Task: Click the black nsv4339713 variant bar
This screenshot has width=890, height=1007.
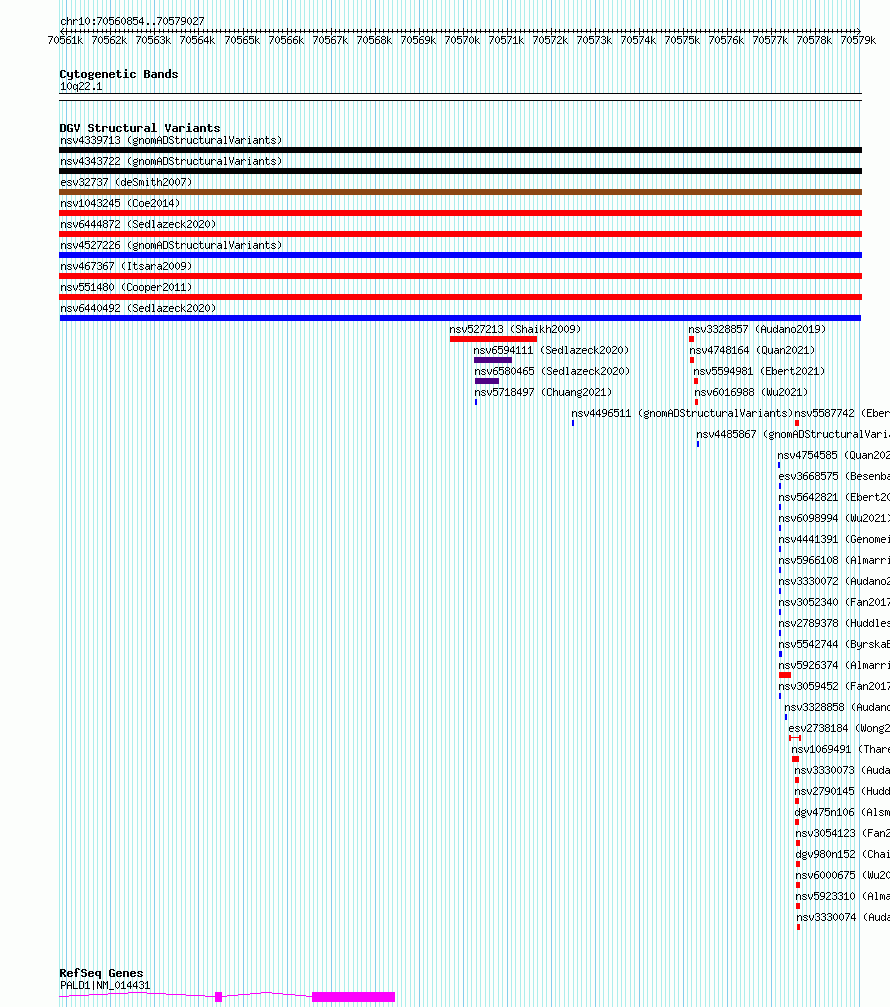Action: coord(460,150)
